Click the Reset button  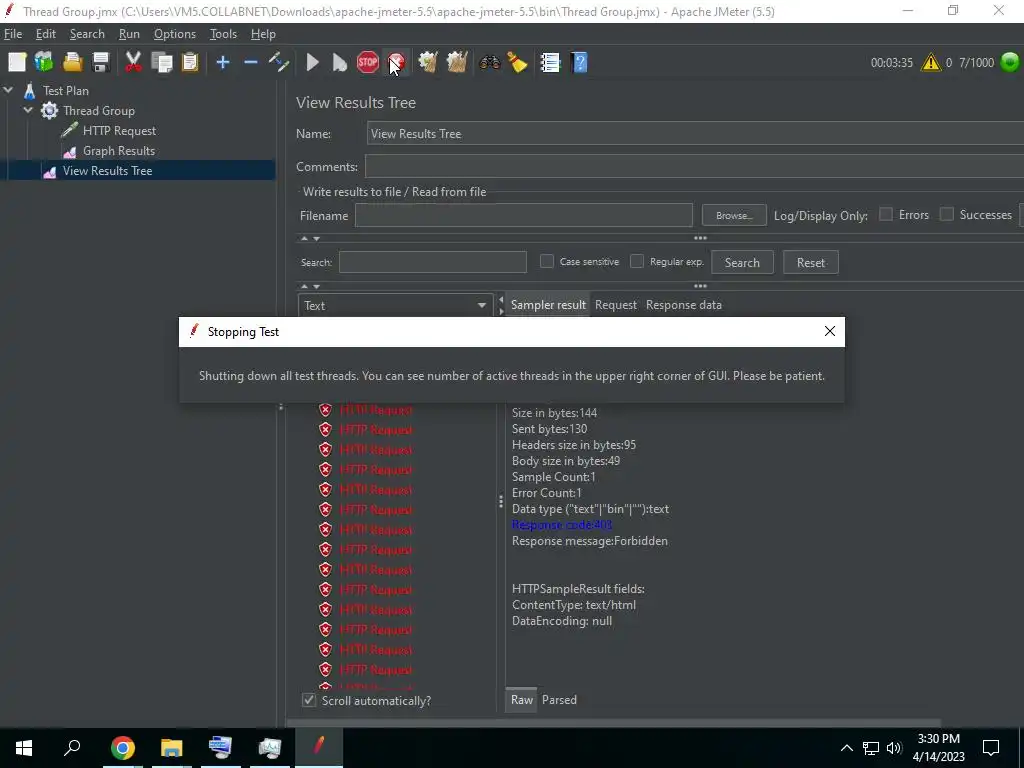810,263
